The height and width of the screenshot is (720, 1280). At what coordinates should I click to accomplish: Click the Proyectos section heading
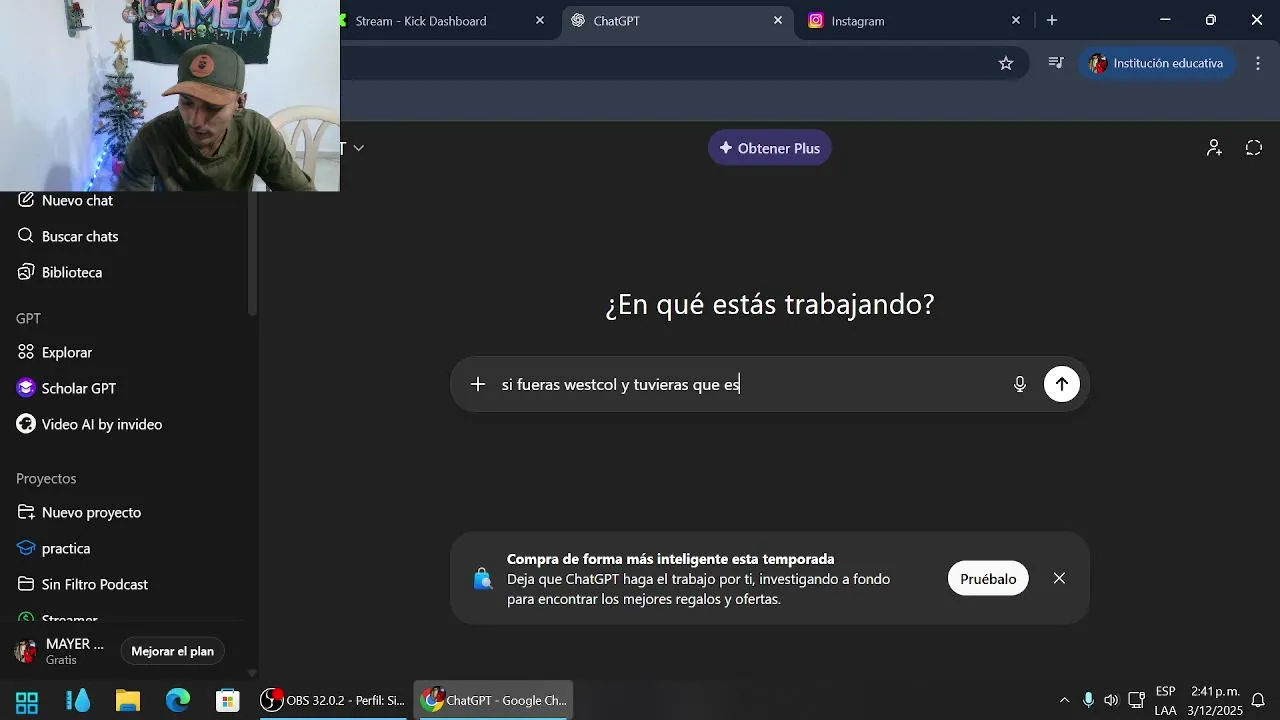coord(46,478)
